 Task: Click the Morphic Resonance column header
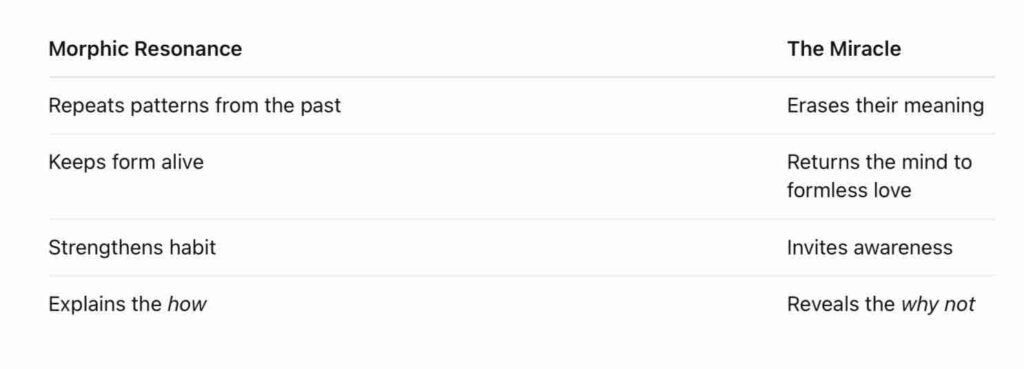pos(145,49)
